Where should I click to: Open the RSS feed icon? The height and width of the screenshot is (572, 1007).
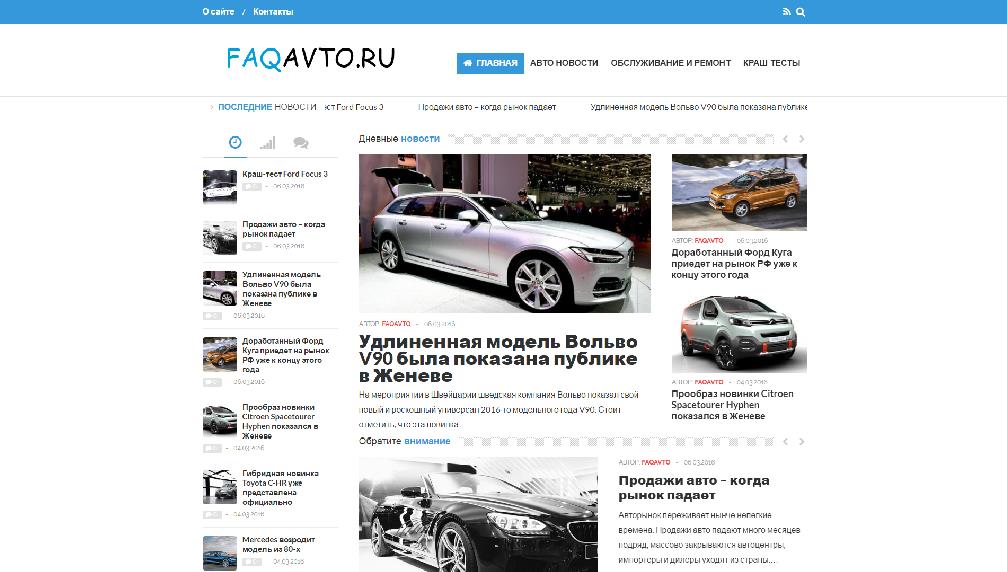tap(786, 12)
